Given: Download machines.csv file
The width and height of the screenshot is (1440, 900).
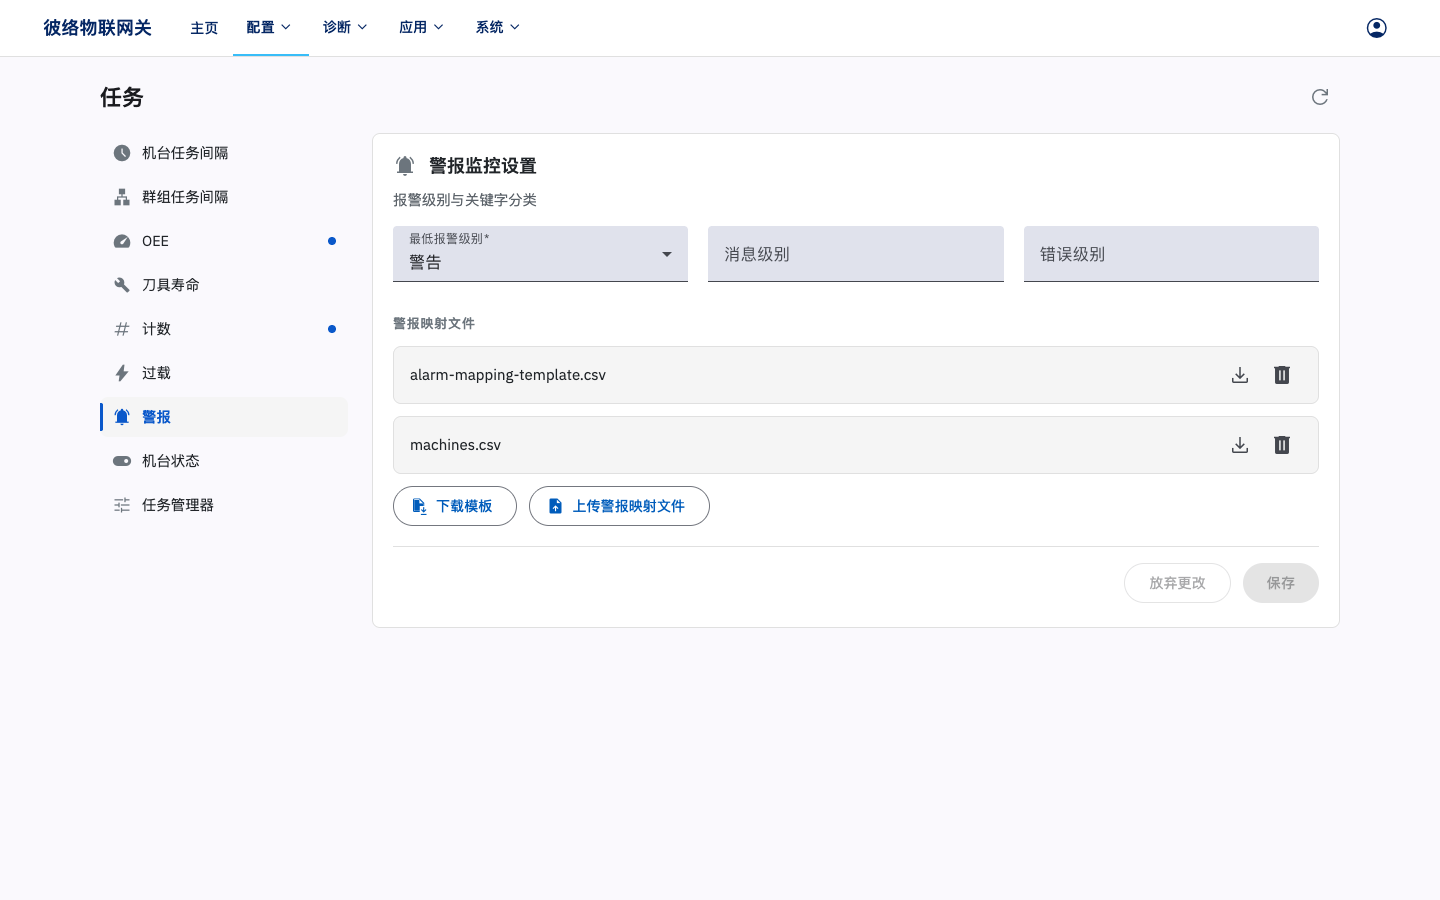Looking at the screenshot, I should 1240,445.
